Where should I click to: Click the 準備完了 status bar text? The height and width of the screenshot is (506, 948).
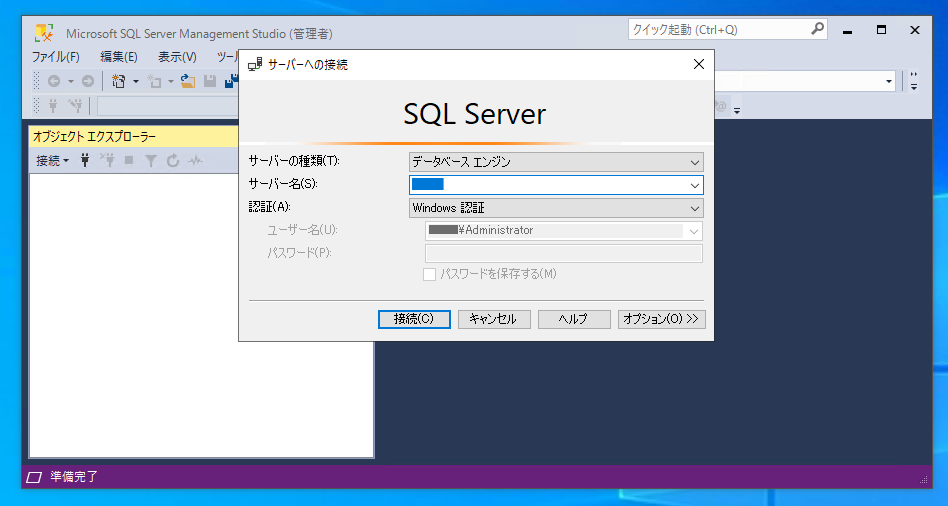74,477
